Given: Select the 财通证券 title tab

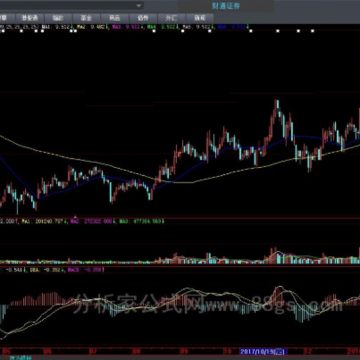Looking at the screenshot, I should [x=226, y=6].
